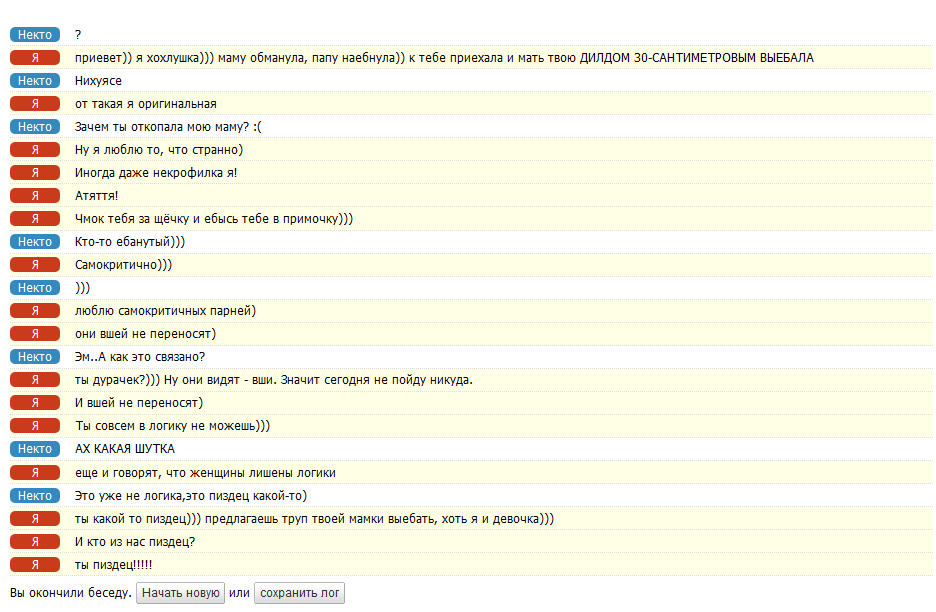Click the "Вы окончили беседу." status text
This screenshot has height=612, width=936.
pyautogui.click(x=71, y=593)
